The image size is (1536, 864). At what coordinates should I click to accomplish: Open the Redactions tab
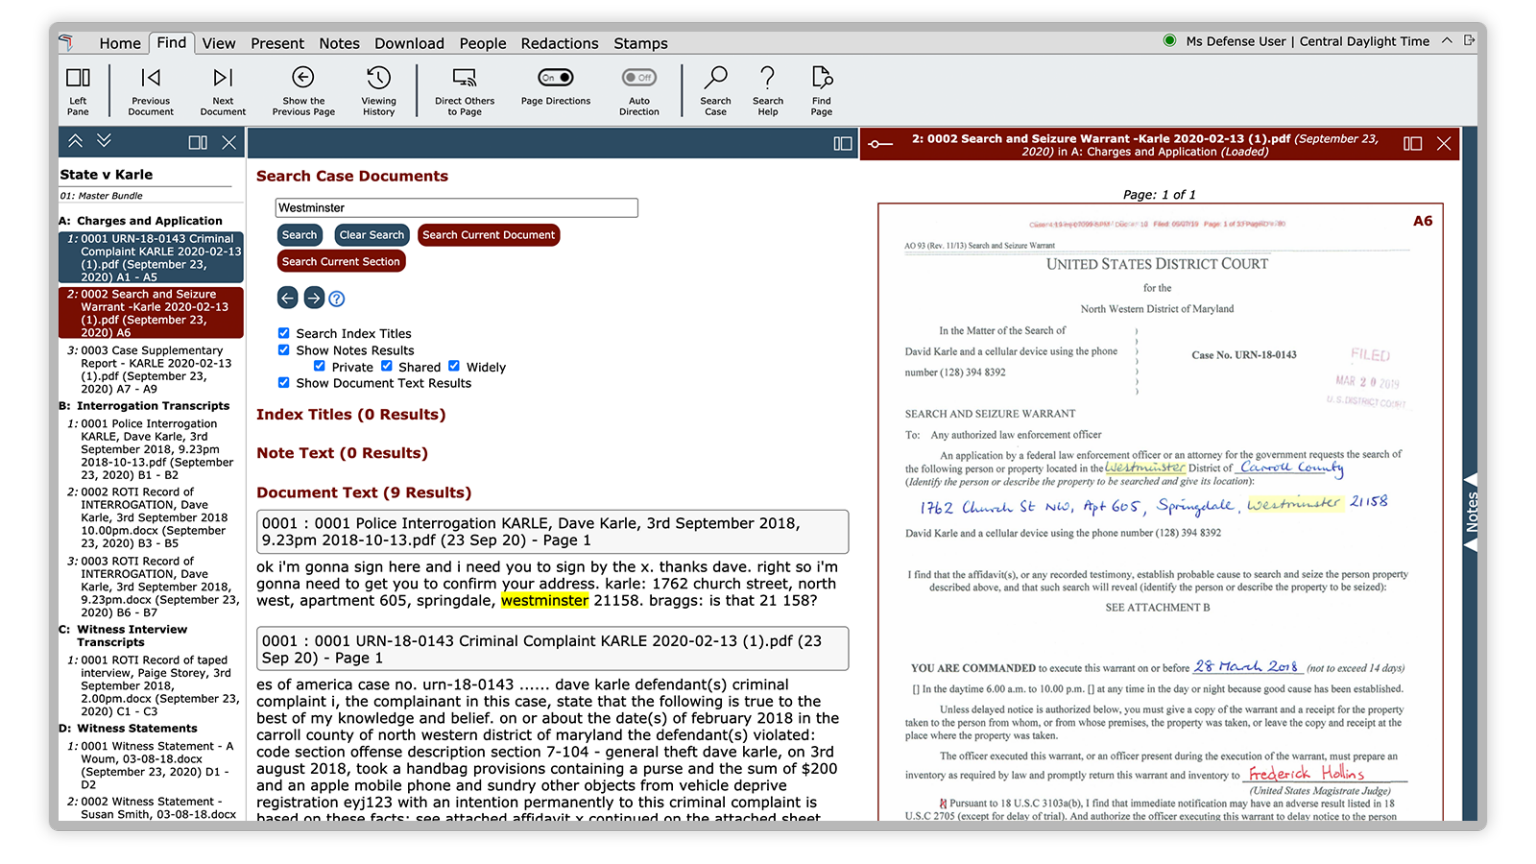[559, 43]
